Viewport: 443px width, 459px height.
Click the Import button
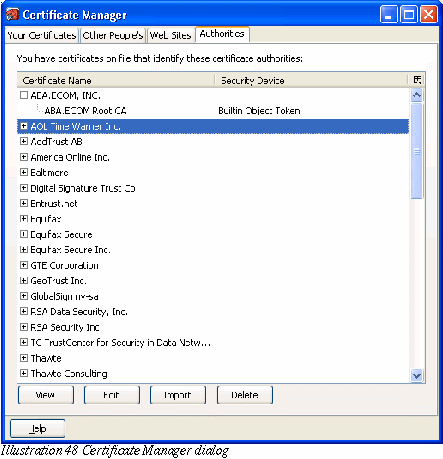pyautogui.click(x=178, y=395)
